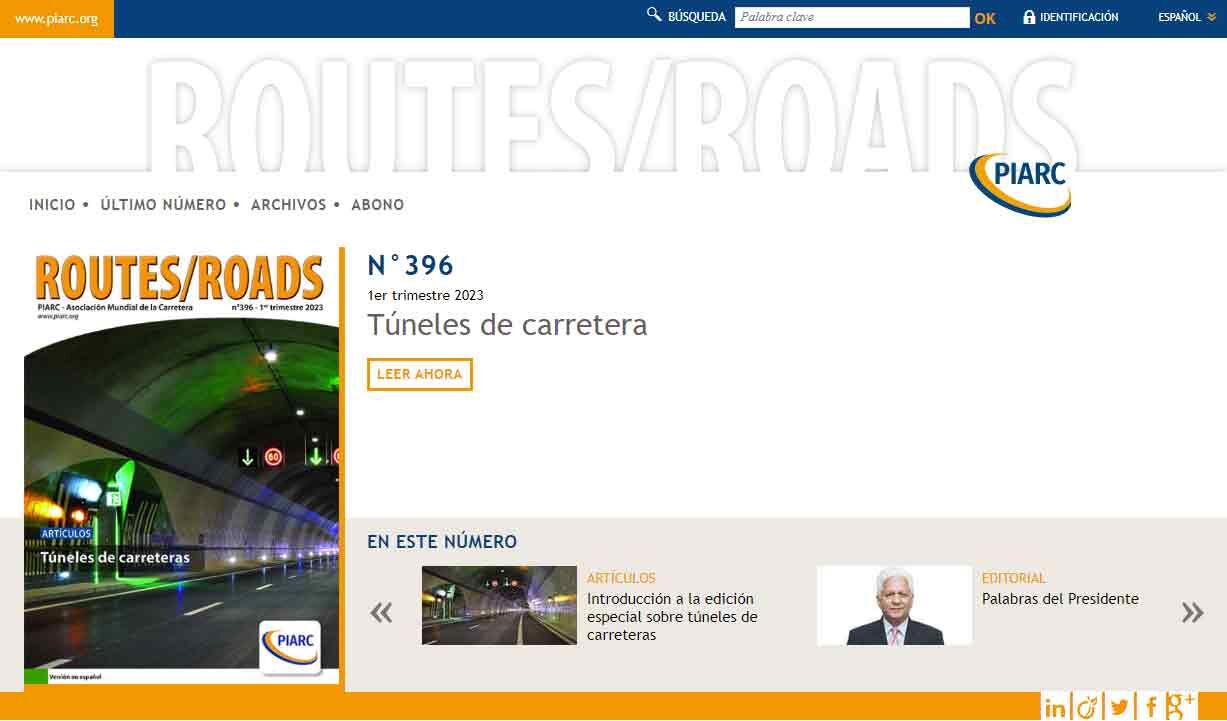
Task: Open the Routes/Roads N°396 cover image
Action: coord(182,468)
